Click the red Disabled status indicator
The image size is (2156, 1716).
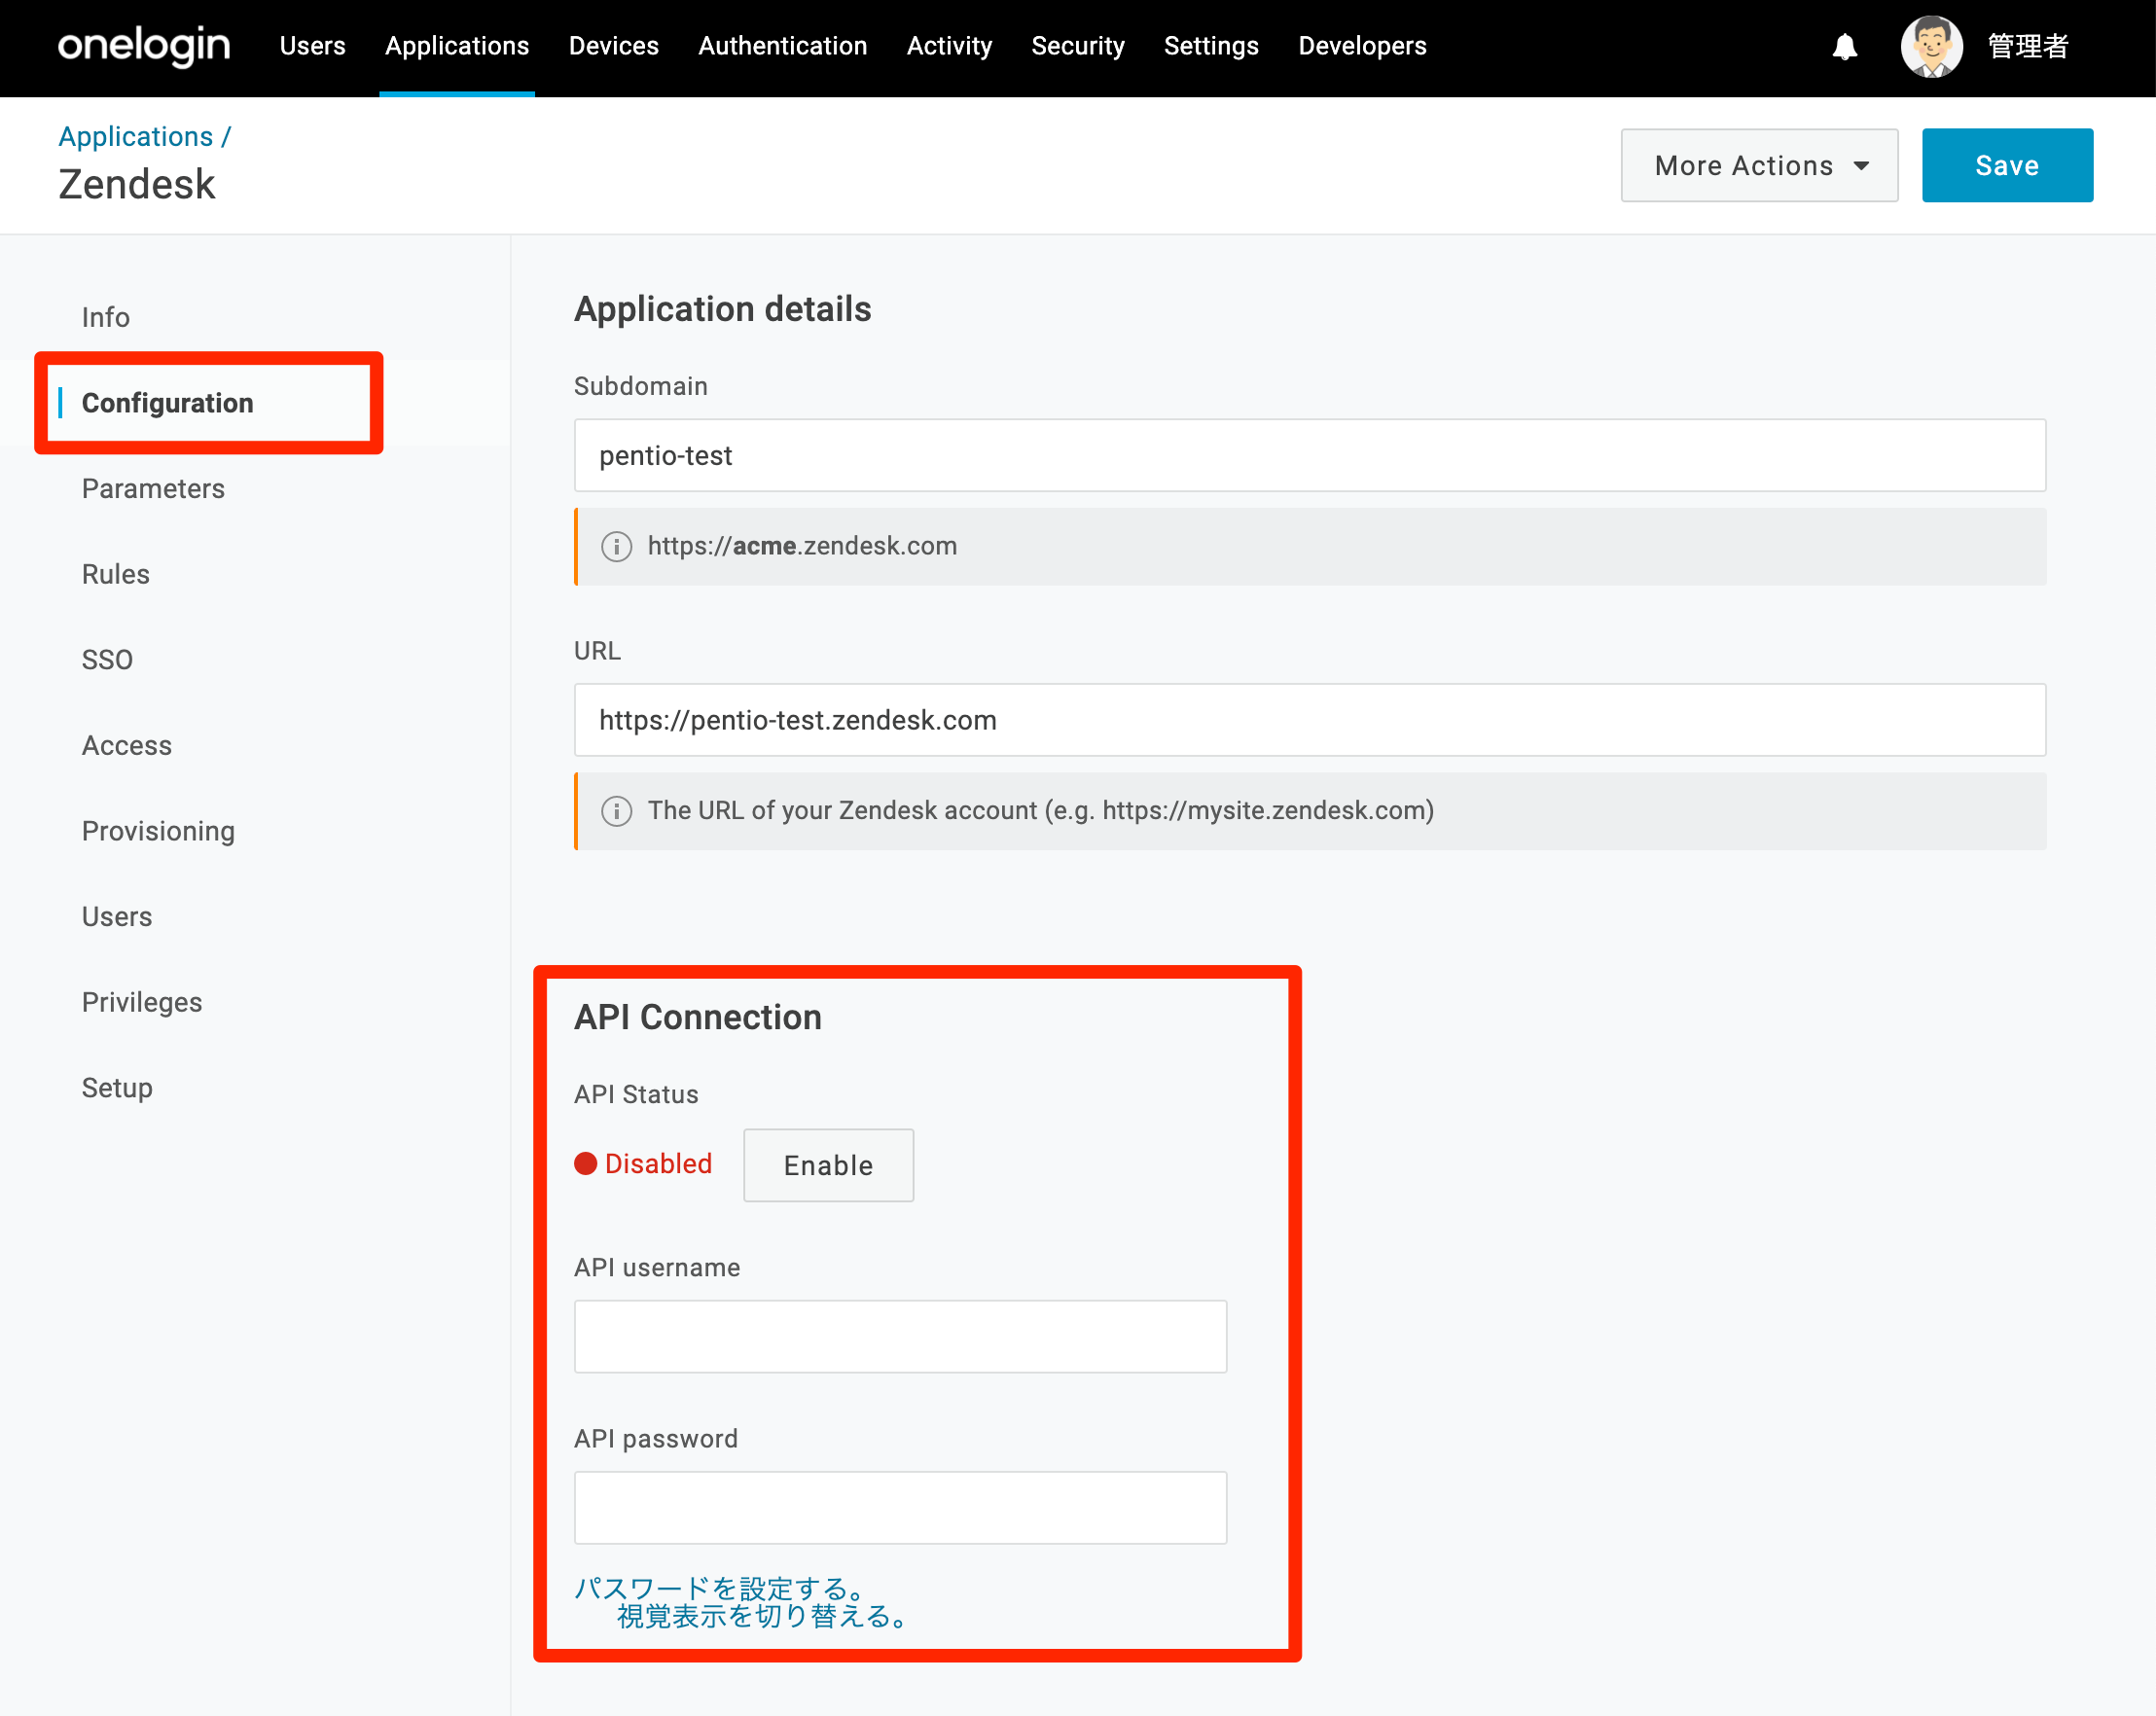click(643, 1164)
